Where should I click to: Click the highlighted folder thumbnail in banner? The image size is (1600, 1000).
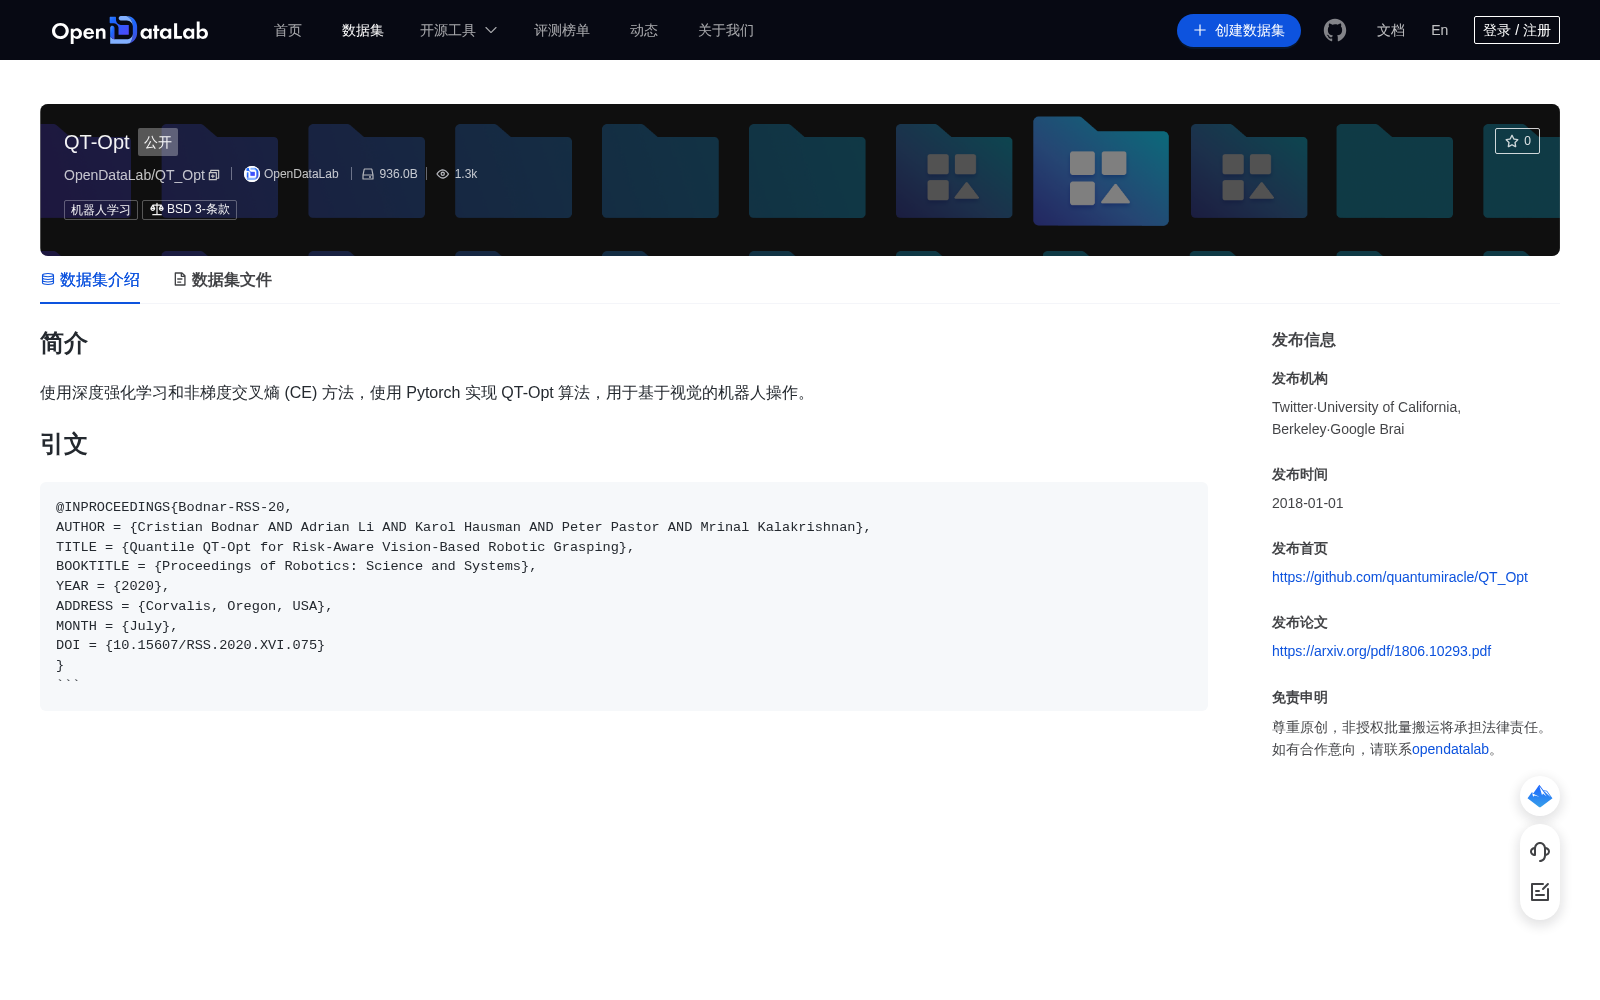tap(1101, 171)
